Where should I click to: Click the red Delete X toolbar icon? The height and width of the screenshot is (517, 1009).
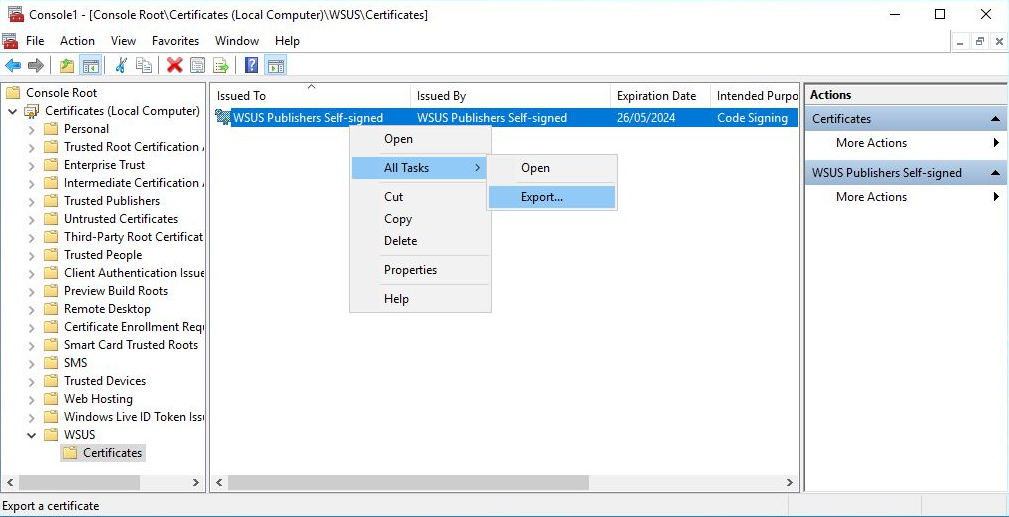[x=174, y=65]
